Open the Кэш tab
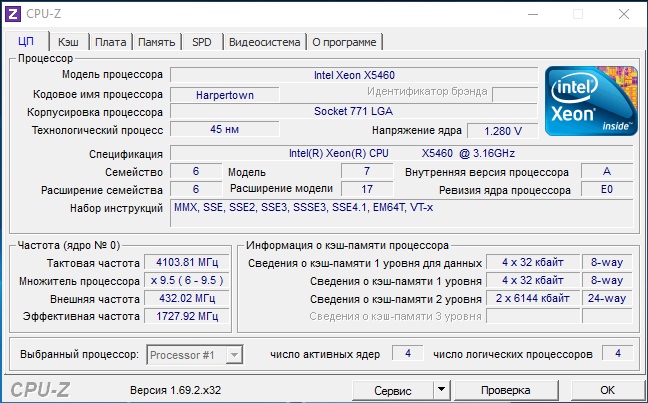This screenshot has width=648, height=403. (69, 42)
